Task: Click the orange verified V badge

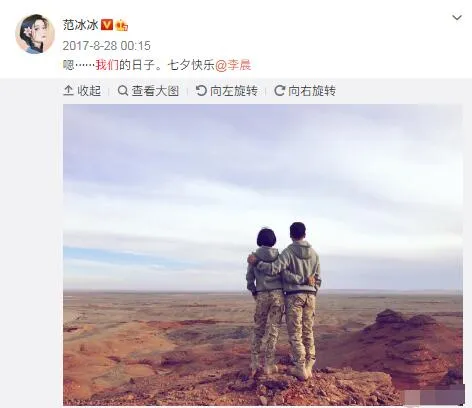Action: click(x=107, y=25)
